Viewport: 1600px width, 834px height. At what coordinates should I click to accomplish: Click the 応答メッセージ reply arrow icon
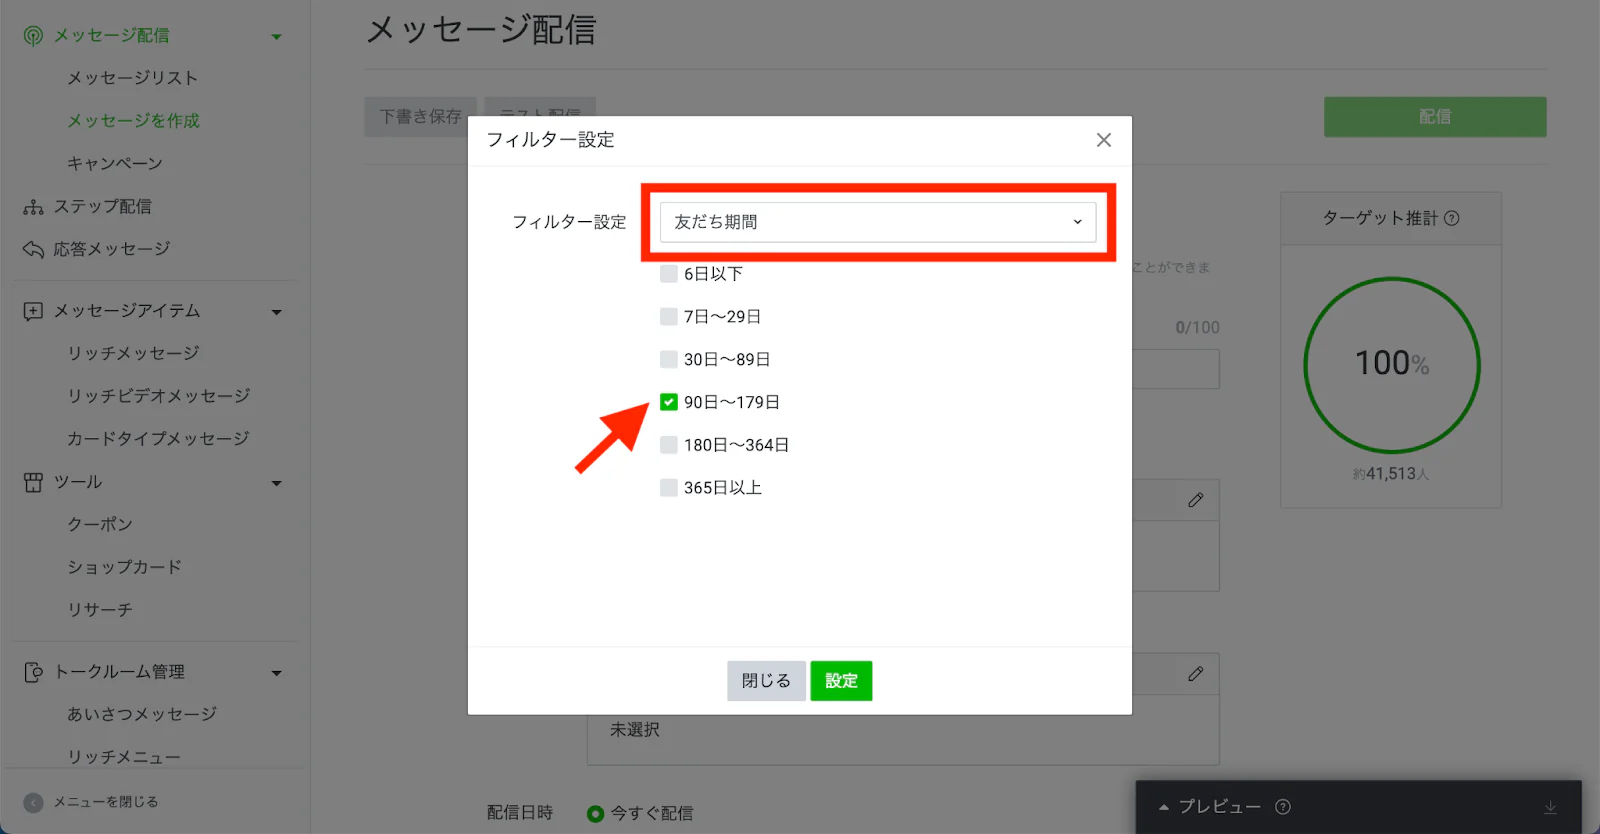pyautogui.click(x=33, y=249)
